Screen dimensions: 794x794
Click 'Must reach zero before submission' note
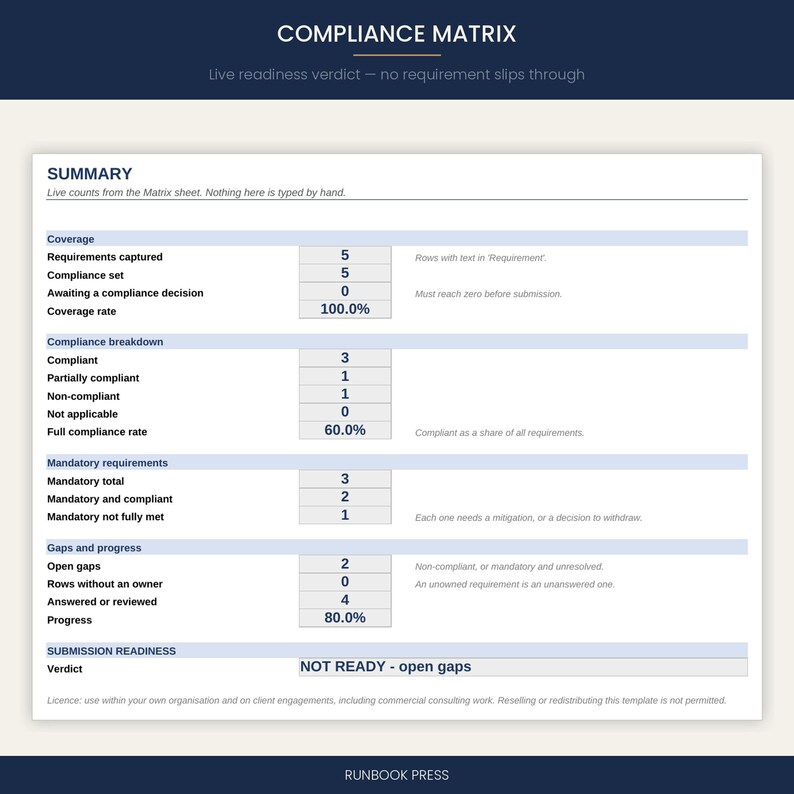coord(488,294)
